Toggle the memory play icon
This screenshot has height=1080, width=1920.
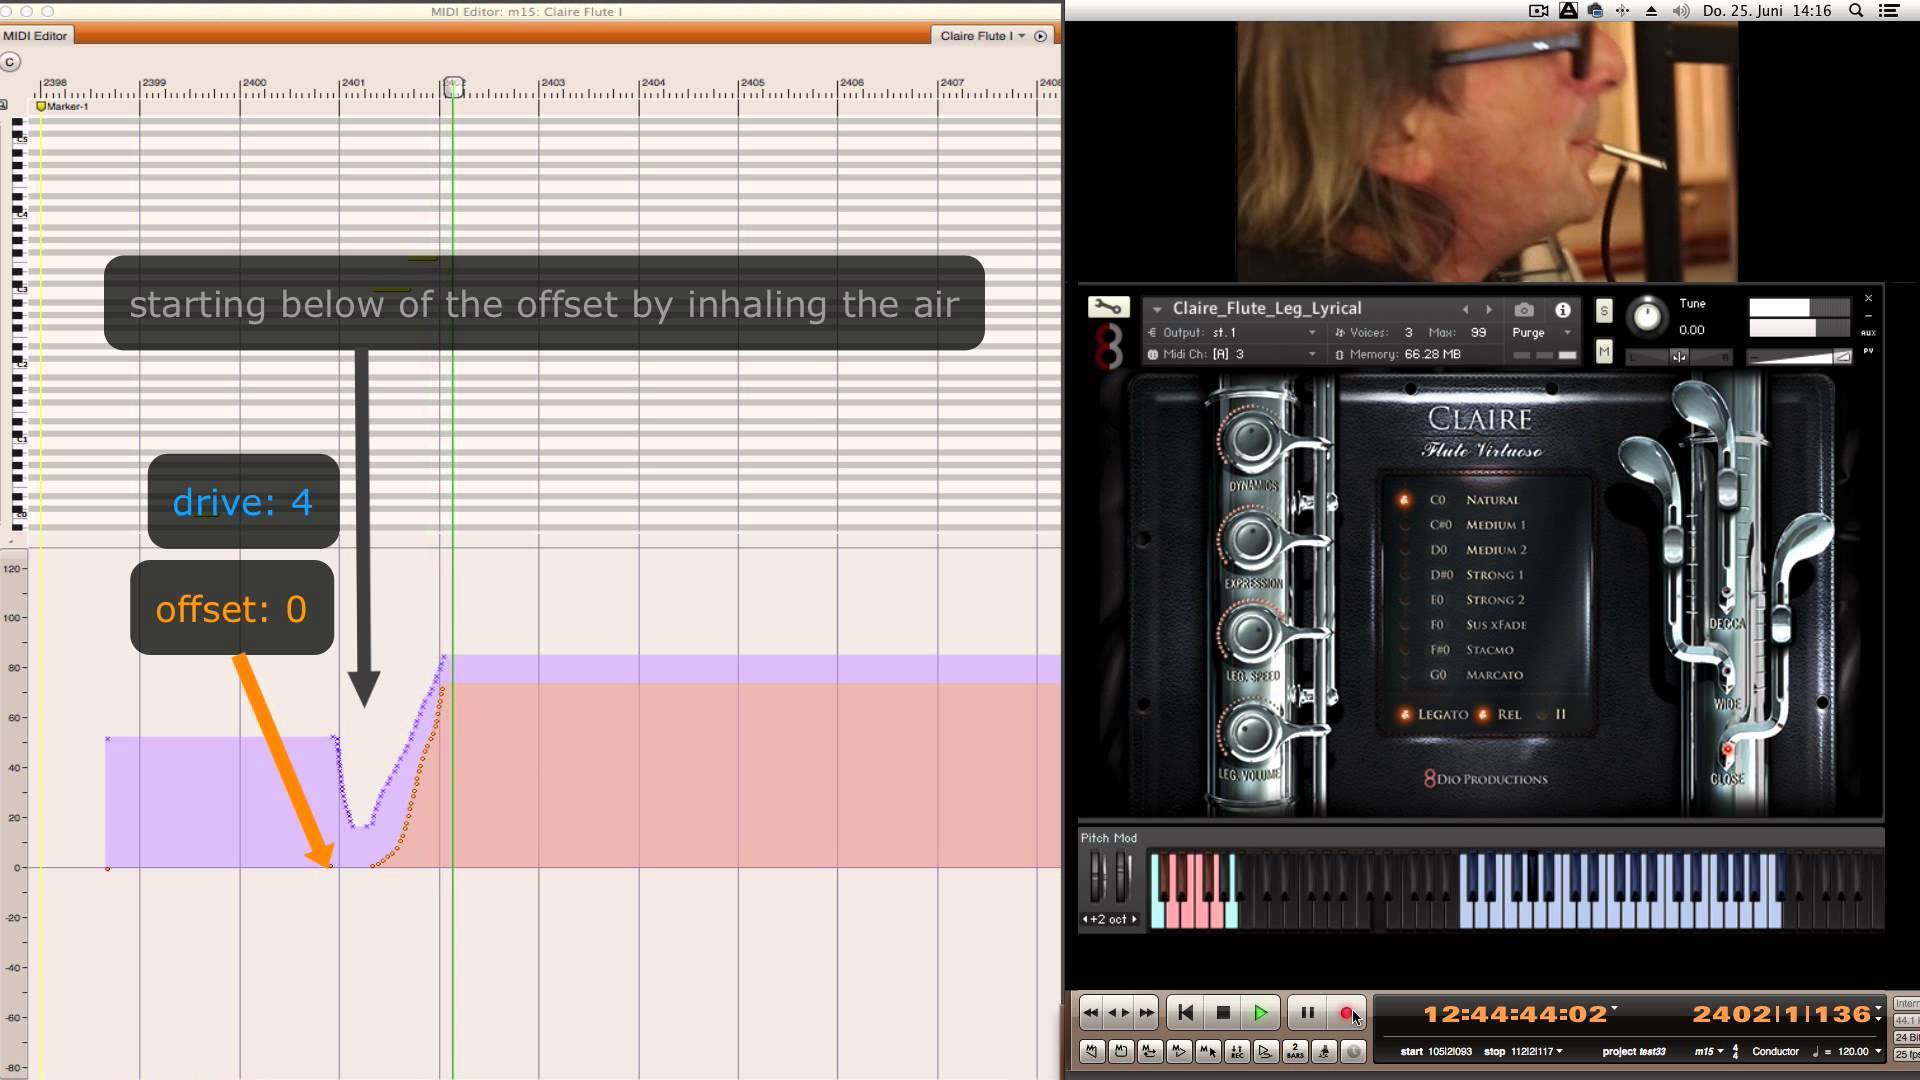(x=1179, y=1051)
